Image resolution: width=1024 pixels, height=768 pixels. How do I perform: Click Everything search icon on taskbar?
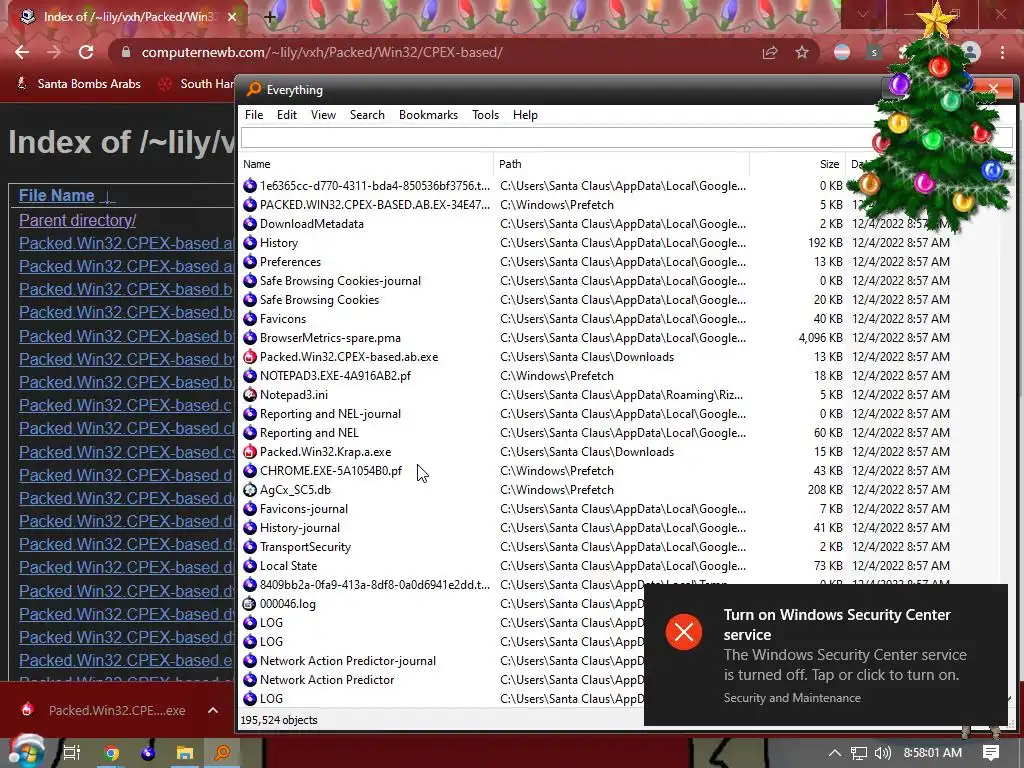click(222, 753)
